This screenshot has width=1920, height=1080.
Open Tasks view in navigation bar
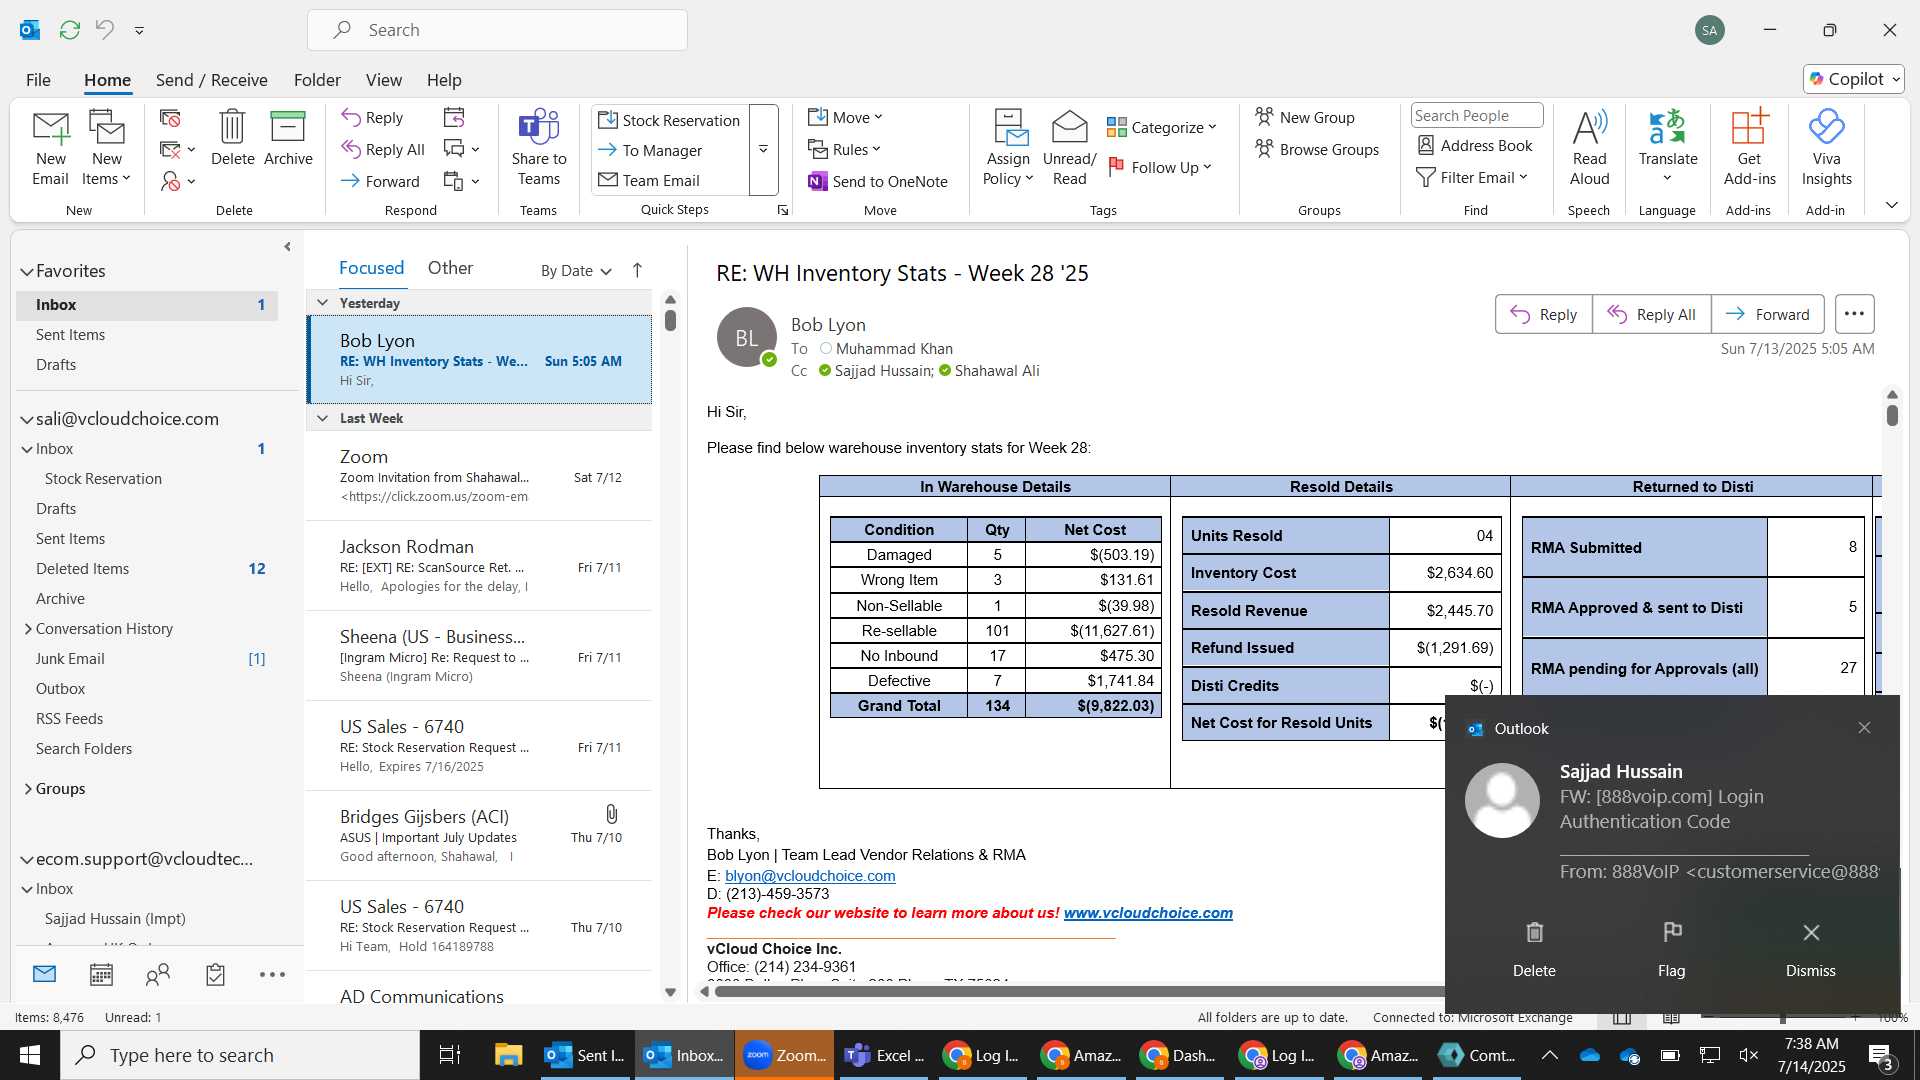pos(215,974)
